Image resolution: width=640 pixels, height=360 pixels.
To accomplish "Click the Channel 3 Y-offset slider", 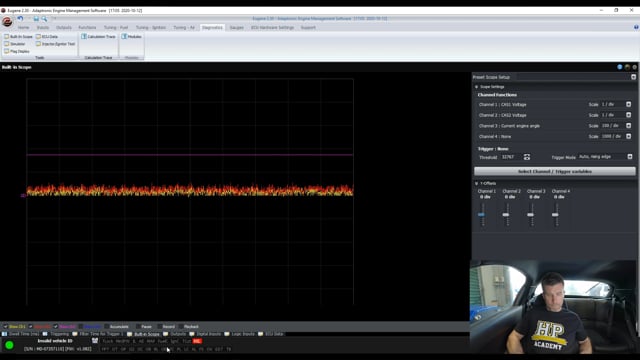I will coord(531,214).
